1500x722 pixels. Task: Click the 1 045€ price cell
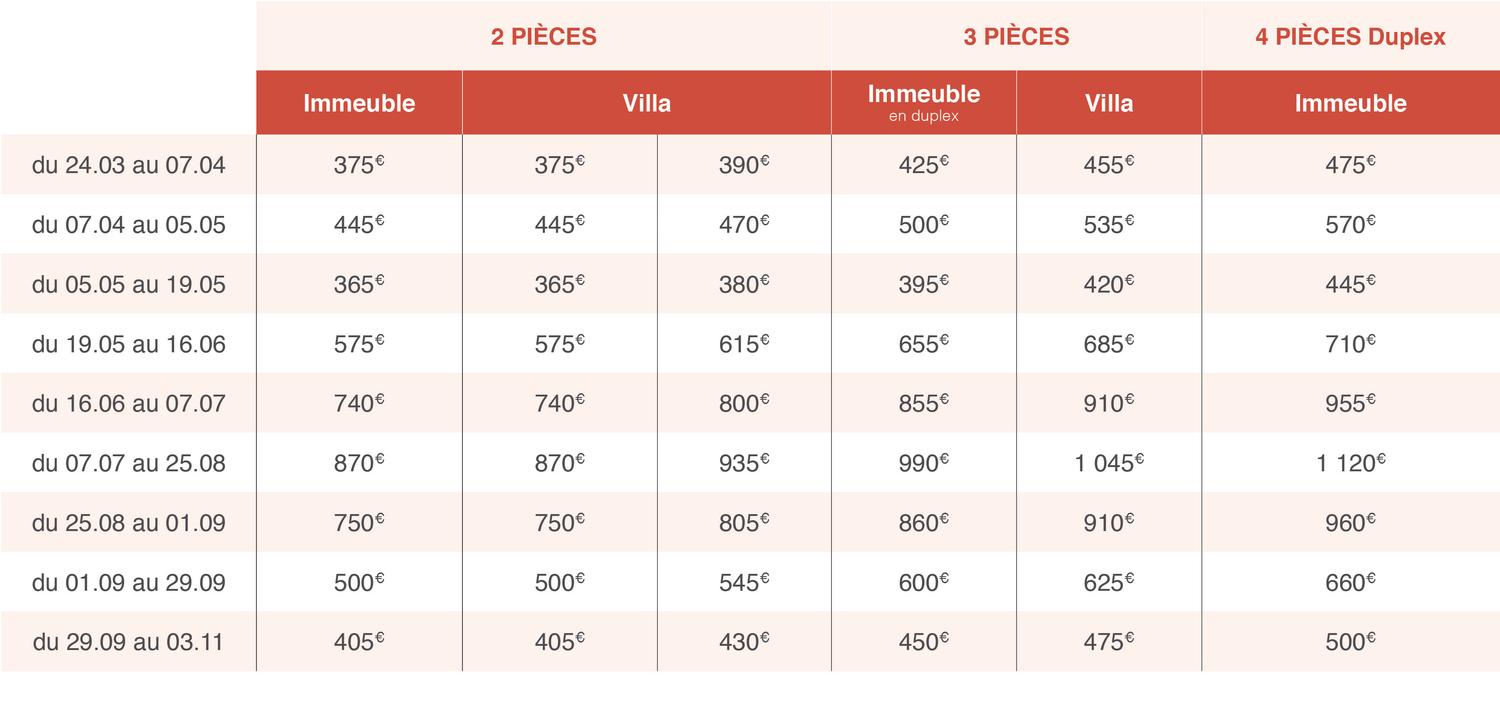pos(1109,463)
